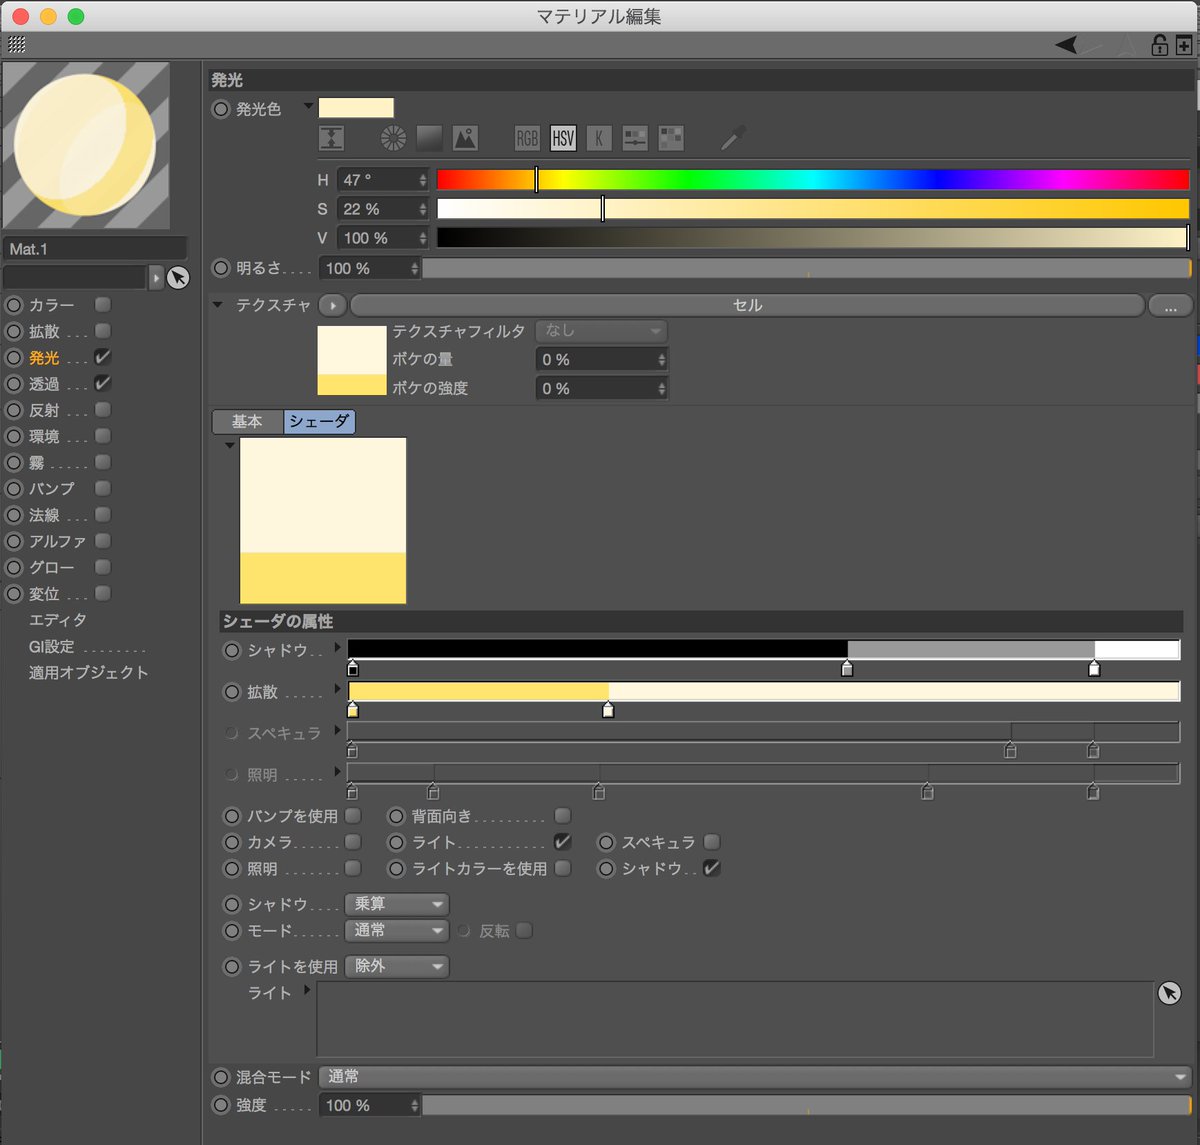The height and width of the screenshot is (1145, 1200).
Task: Click the pick cursor beside ライト list
Action: (1169, 993)
